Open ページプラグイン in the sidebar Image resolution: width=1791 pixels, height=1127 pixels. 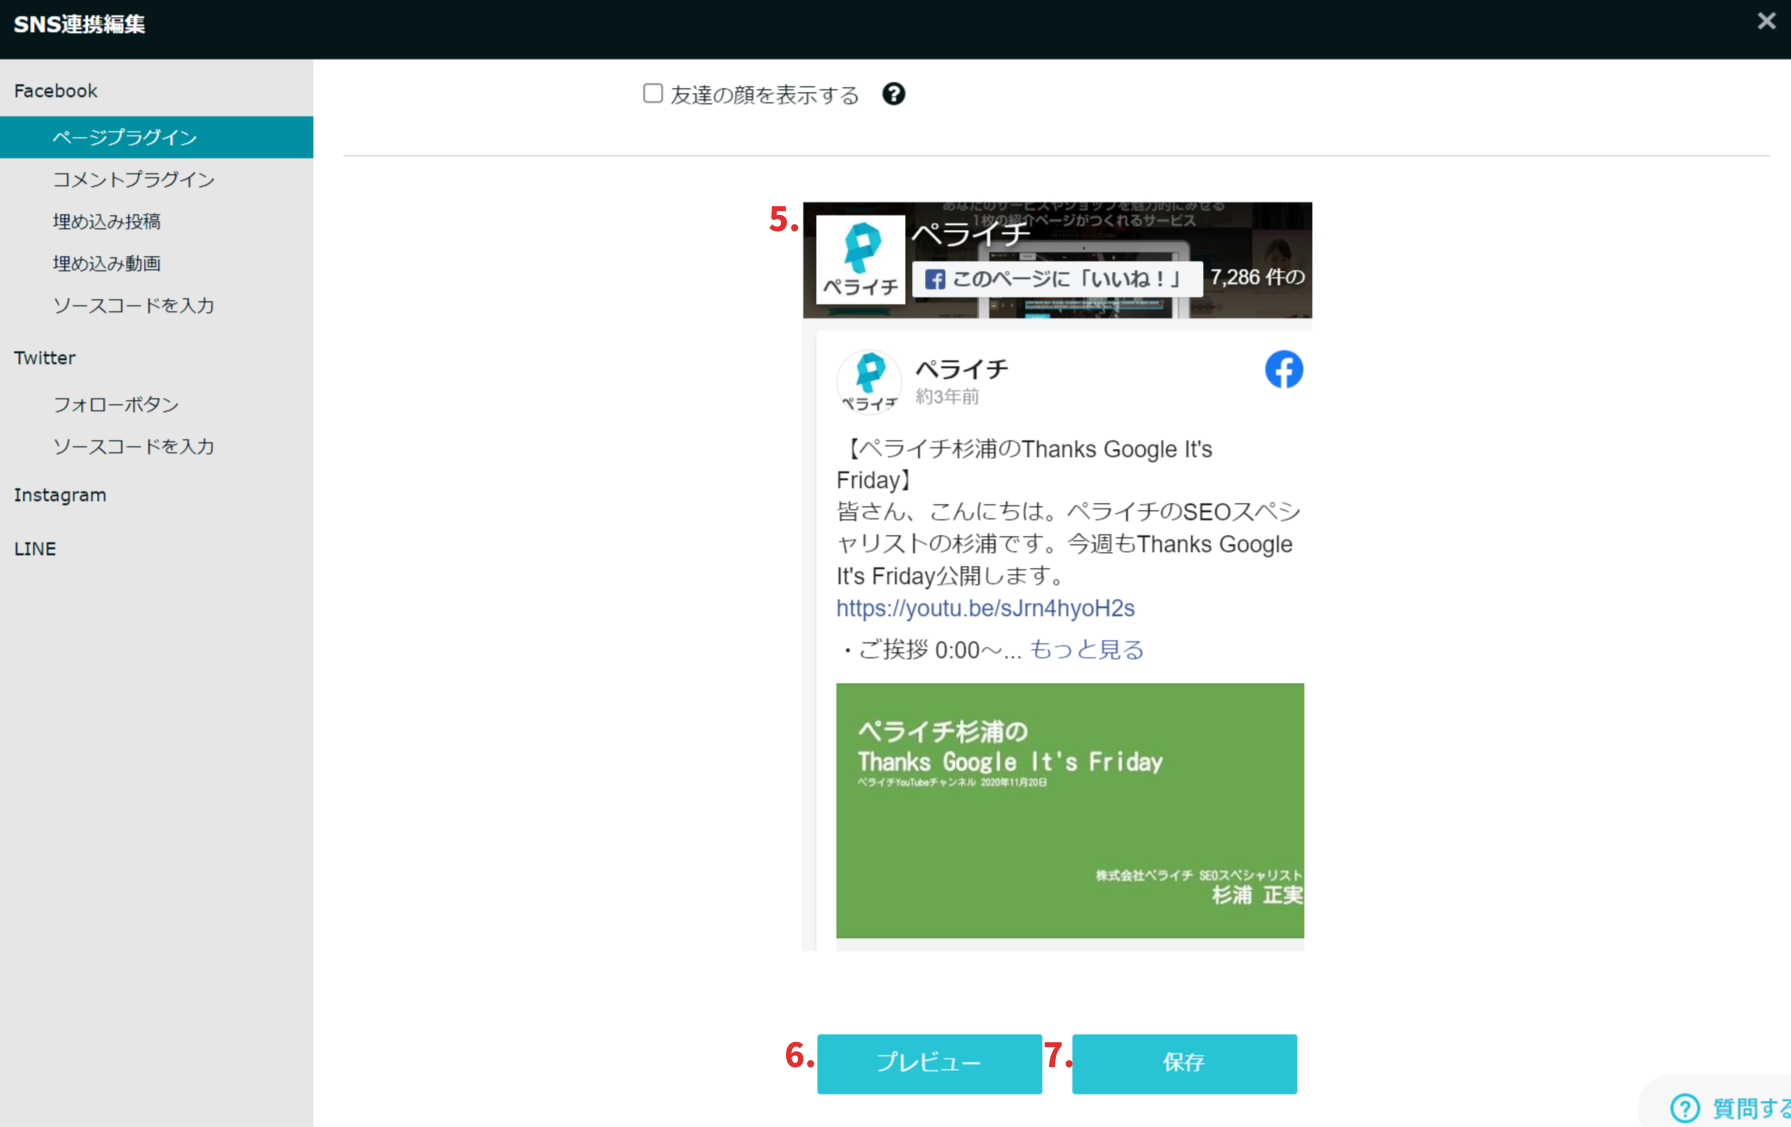[x=156, y=137]
